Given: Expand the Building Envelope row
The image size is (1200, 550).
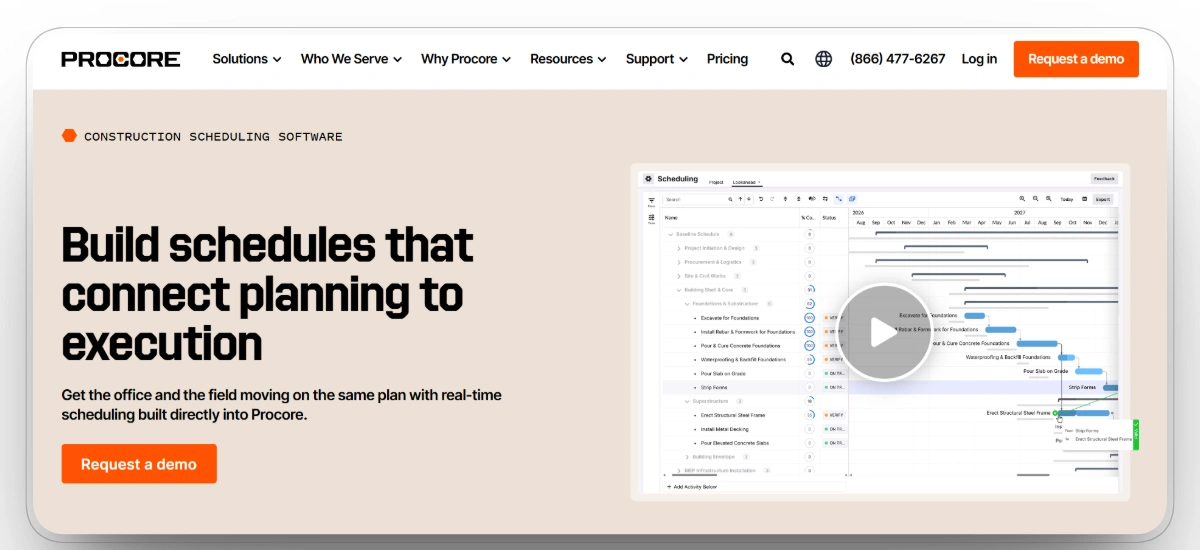Looking at the screenshot, I should [x=687, y=456].
